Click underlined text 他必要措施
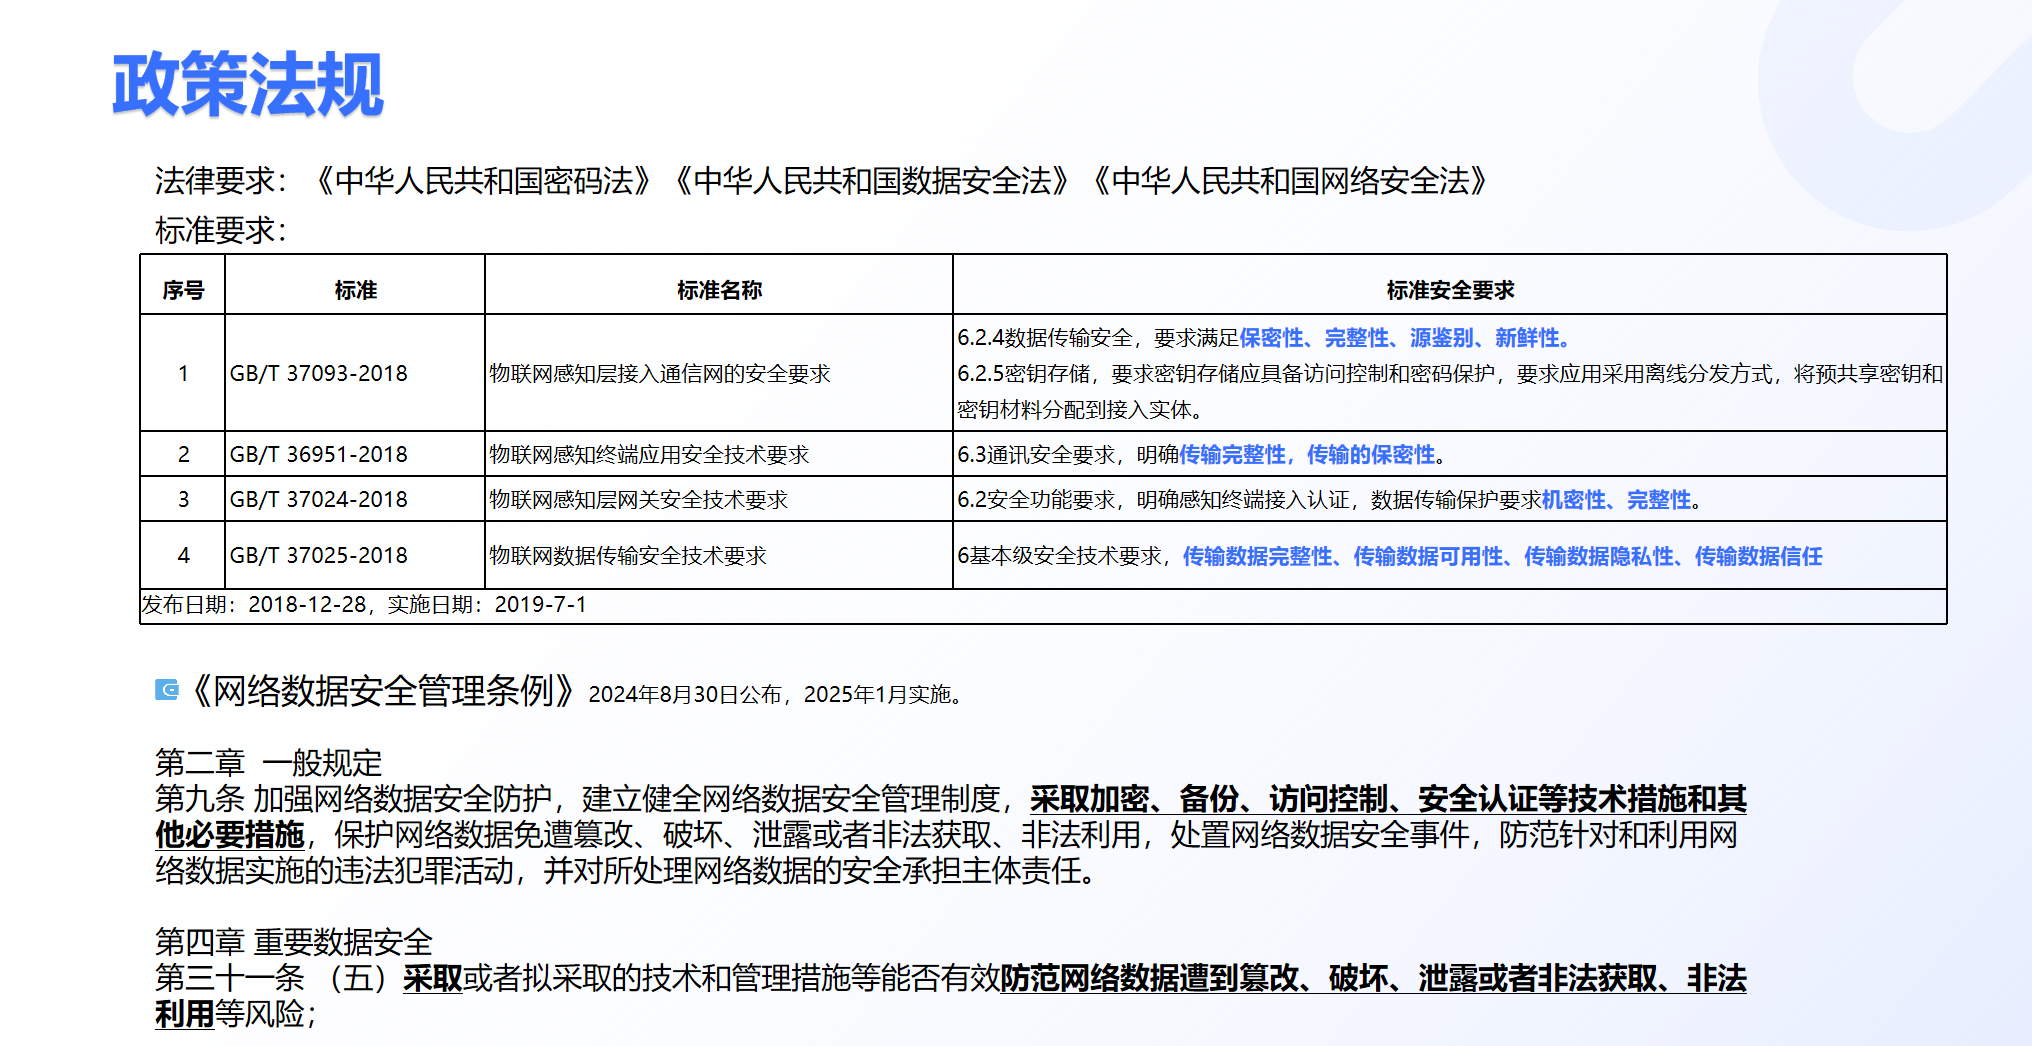 coord(230,835)
